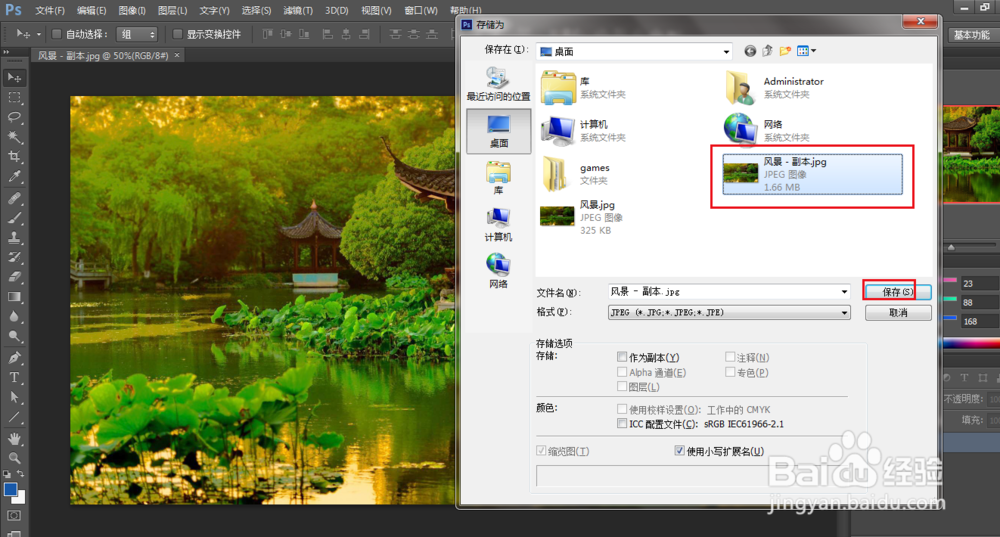Open the games folder
This screenshot has height=537, width=1000.
click(575, 173)
